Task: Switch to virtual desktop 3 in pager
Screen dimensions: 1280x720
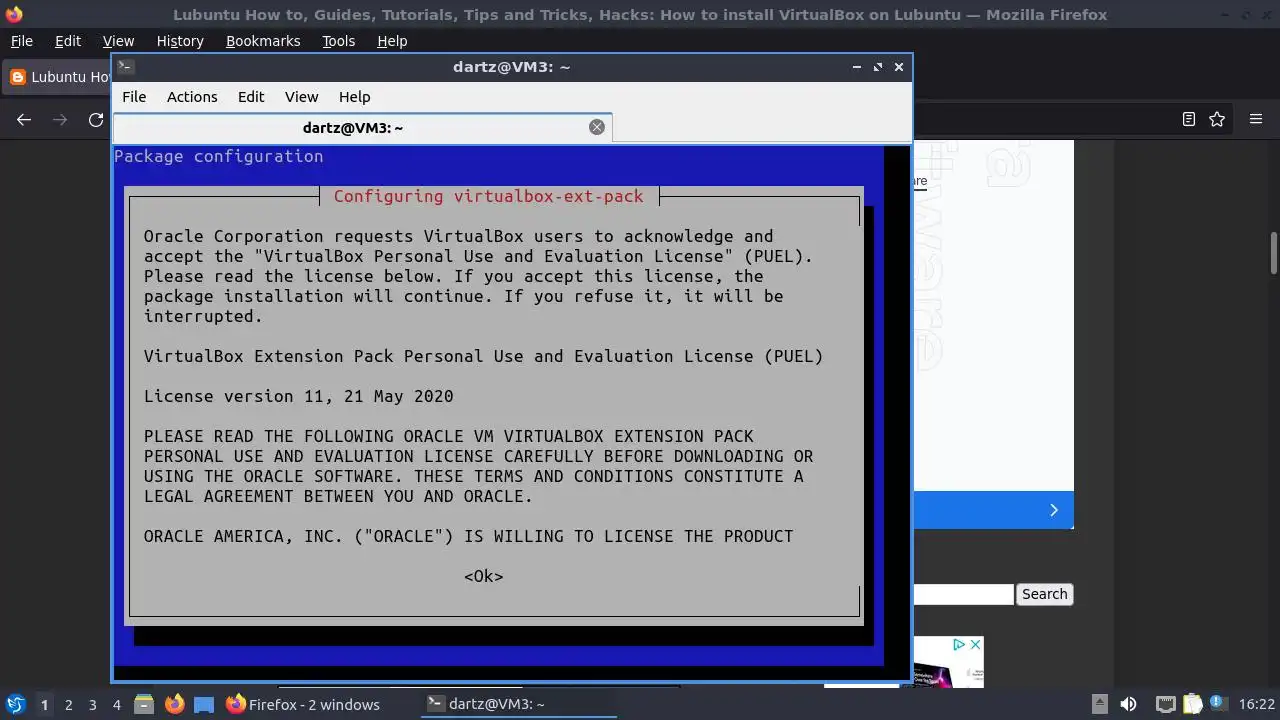Action: pyautogui.click(x=92, y=704)
